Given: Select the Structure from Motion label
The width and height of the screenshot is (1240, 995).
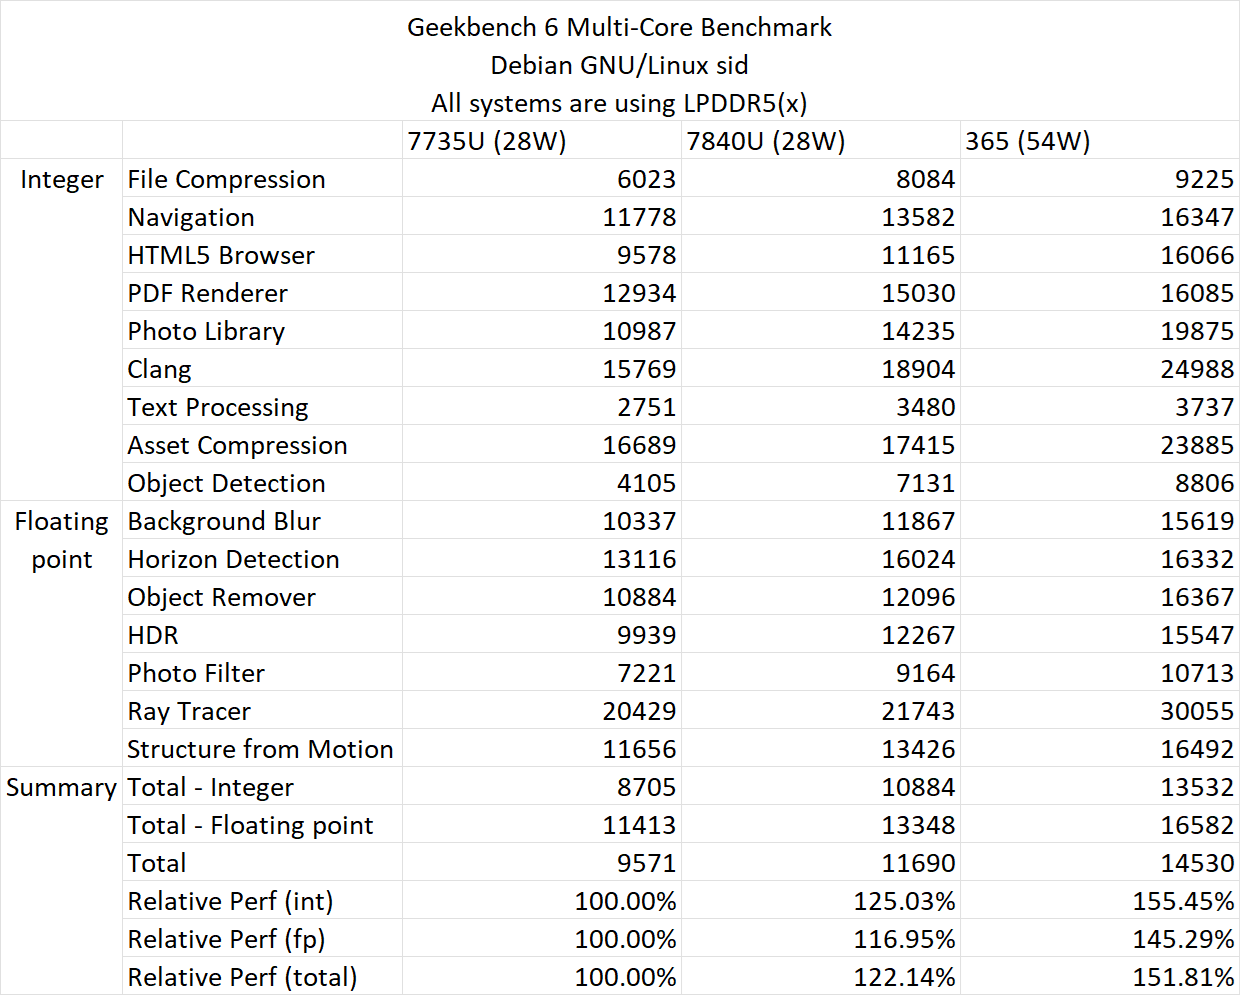Looking at the screenshot, I should pyautogui.click(x=260, y=750).
